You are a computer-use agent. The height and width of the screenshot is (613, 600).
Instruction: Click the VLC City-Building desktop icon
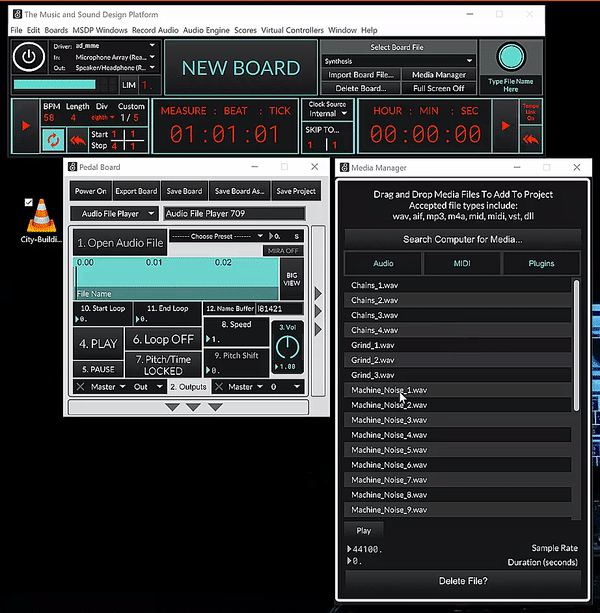pos(40,213)
